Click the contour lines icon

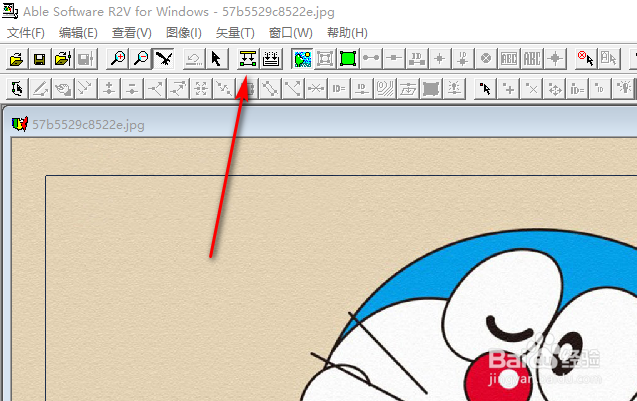coord(385,89)
